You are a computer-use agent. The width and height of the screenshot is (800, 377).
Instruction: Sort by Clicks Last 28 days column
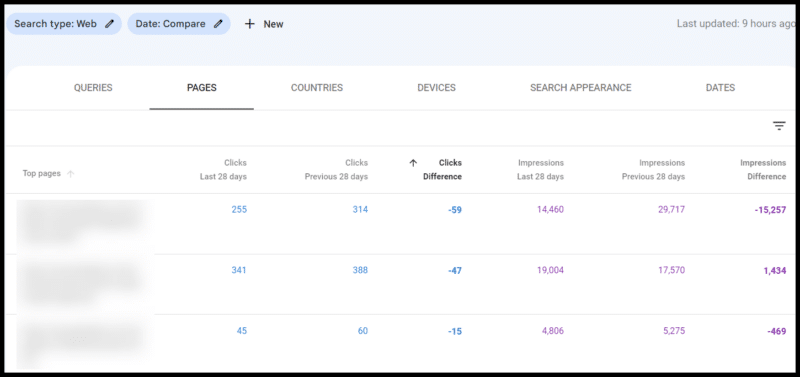(223, 170)
